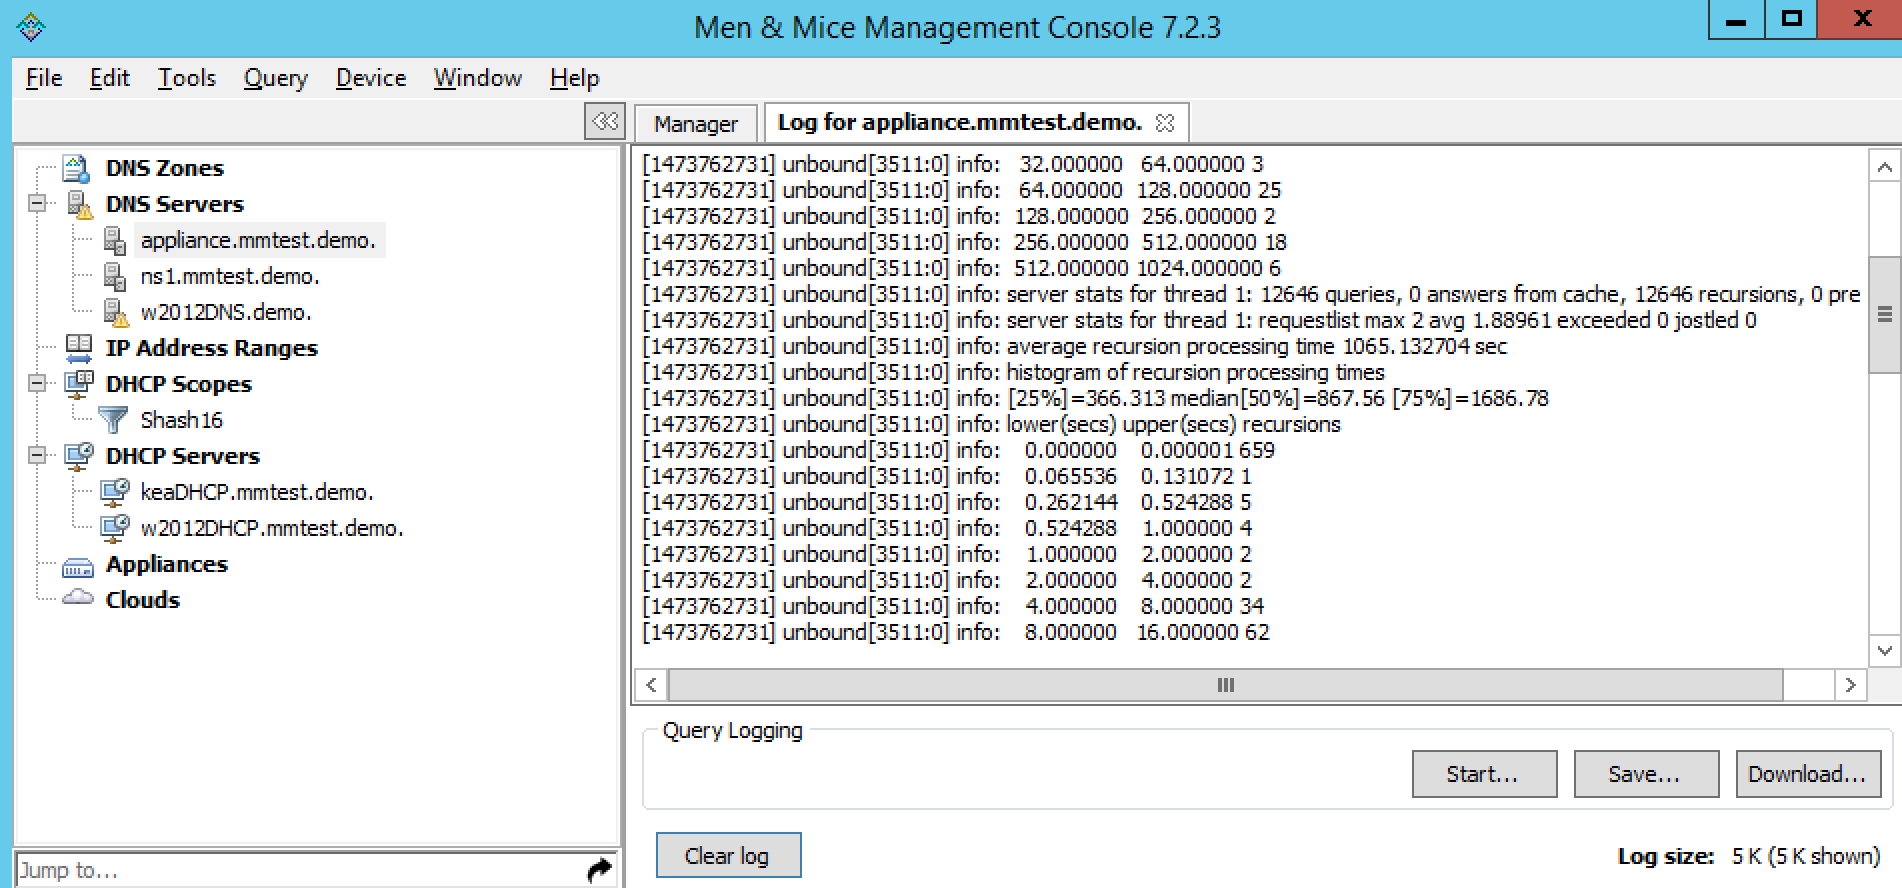Start query logging with the Start... button
Viewport: 1902px width, 888px height.
click(x=1483, y=774)
